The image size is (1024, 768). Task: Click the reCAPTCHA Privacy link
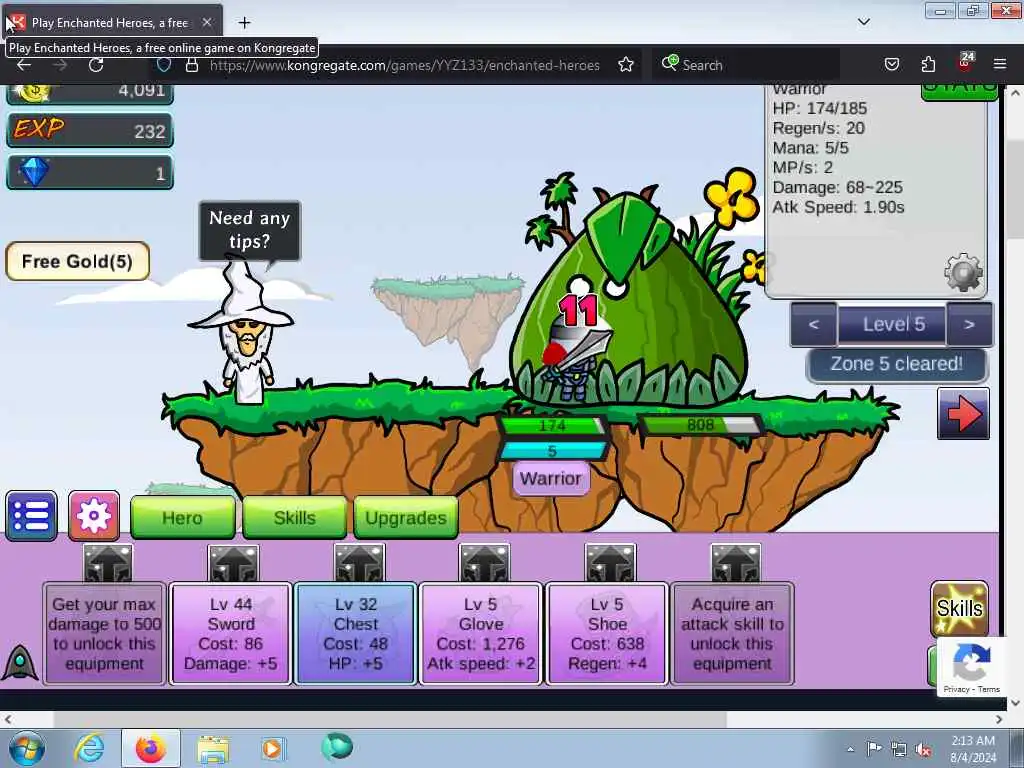click(956, 689)
